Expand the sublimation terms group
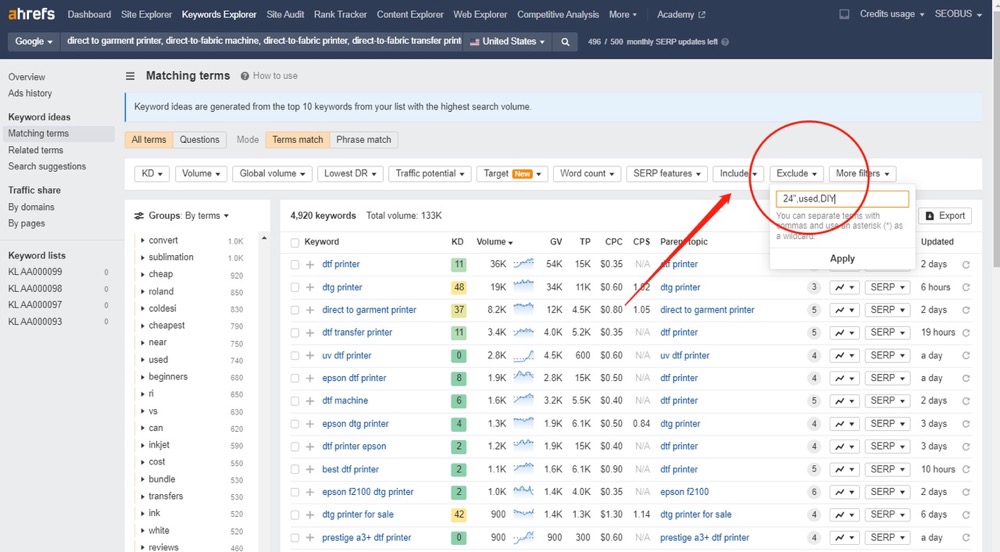The width and height of the screenshot is (1000, 552). [x=142, y=258]
